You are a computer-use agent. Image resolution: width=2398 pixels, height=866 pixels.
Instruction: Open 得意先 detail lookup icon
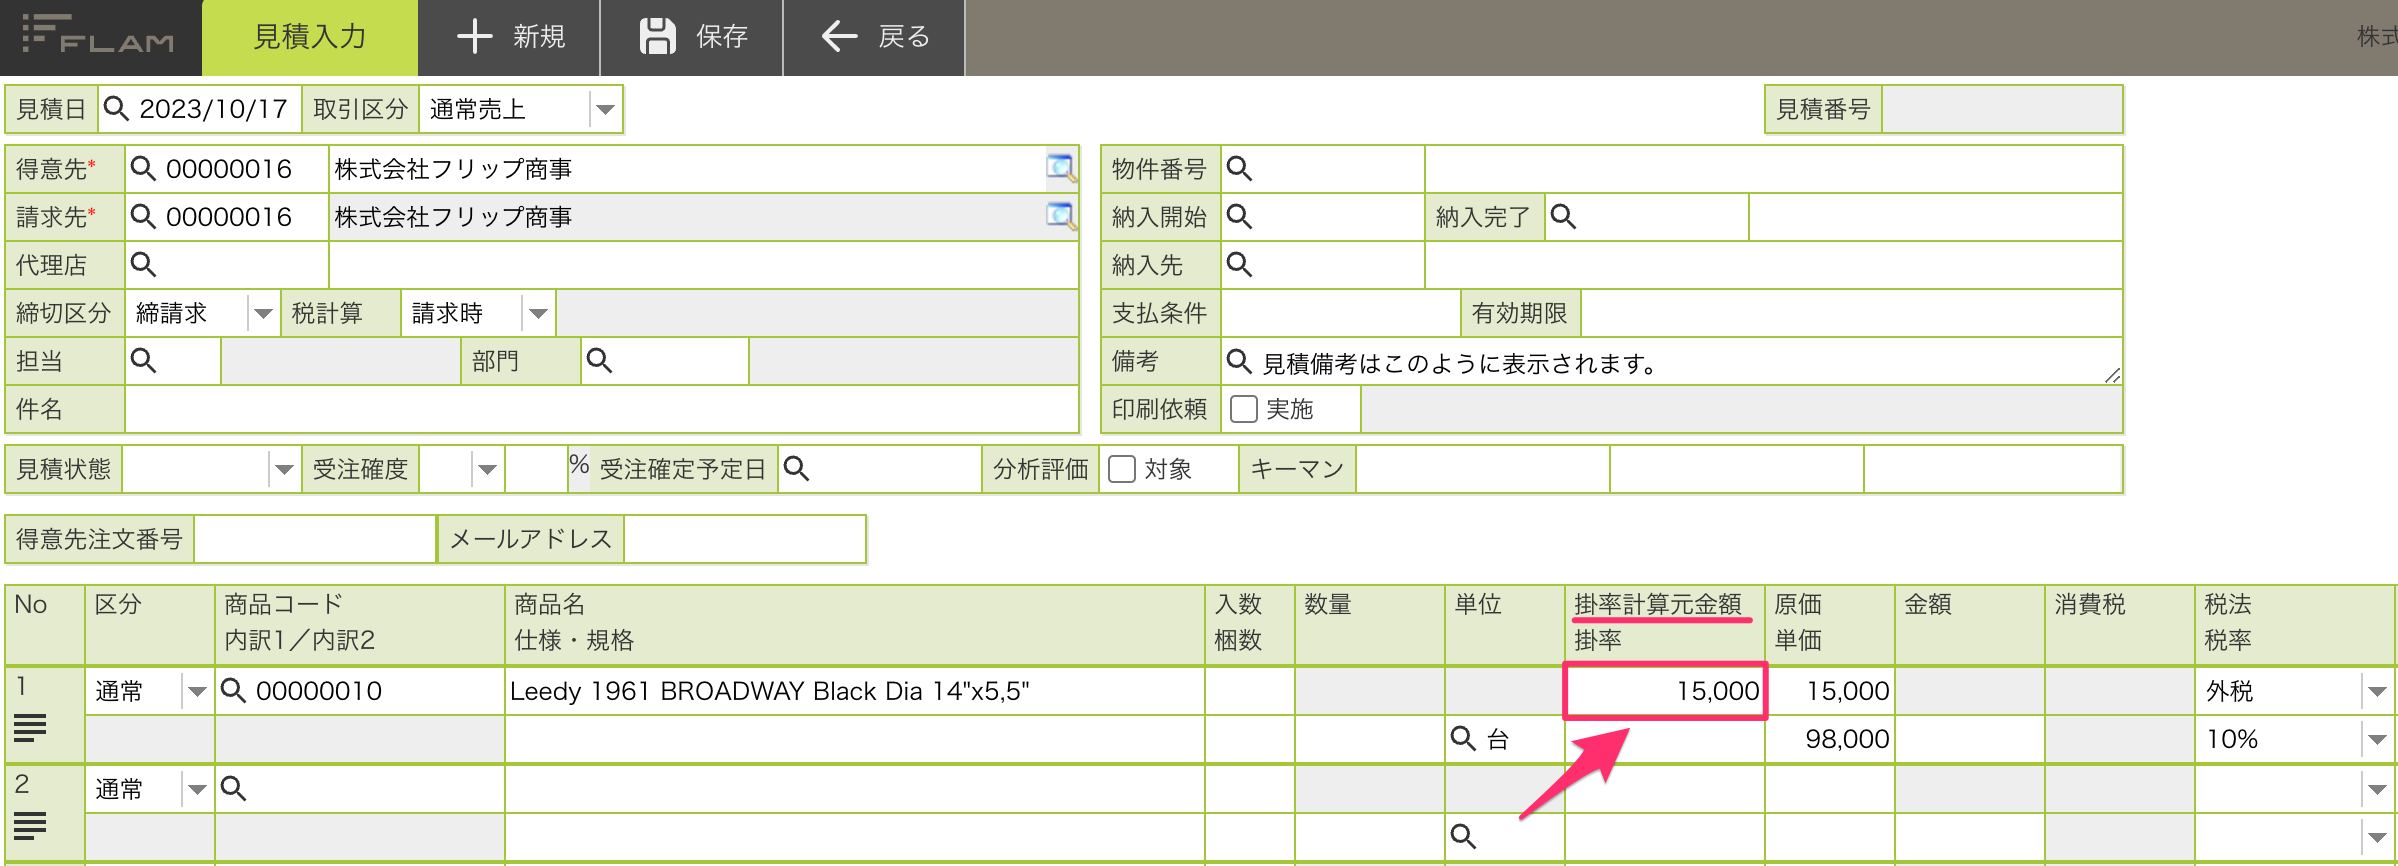(1060, 168)
